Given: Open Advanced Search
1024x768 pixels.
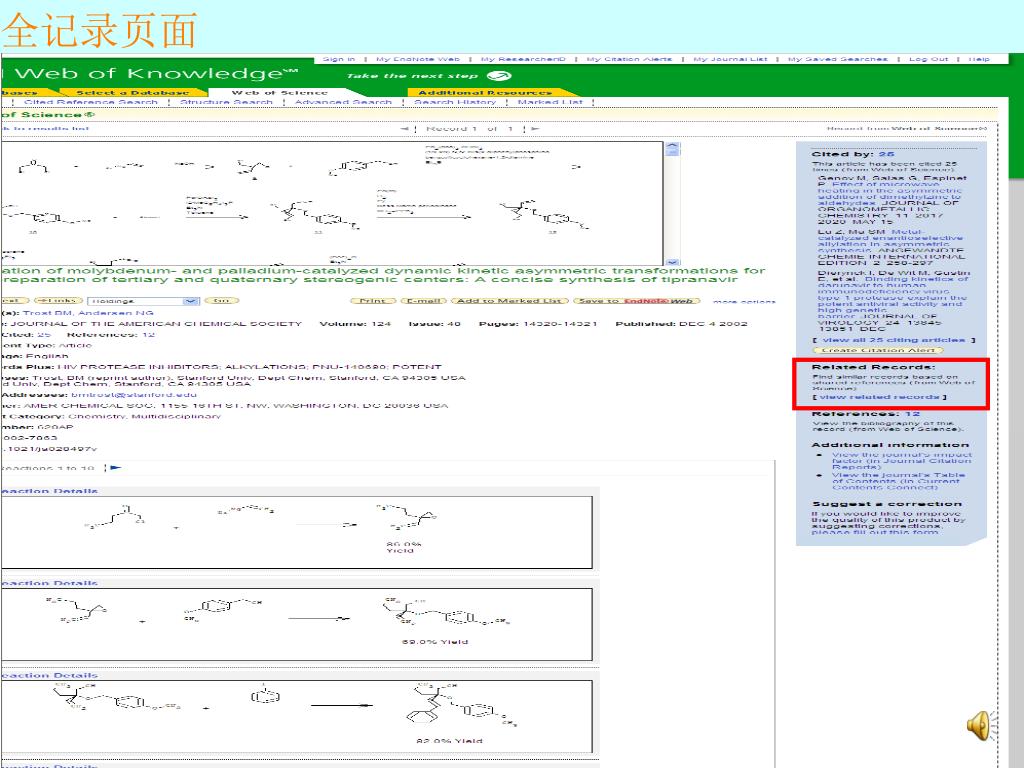Looking at the screenshot, I should click(x=343, y=102).
